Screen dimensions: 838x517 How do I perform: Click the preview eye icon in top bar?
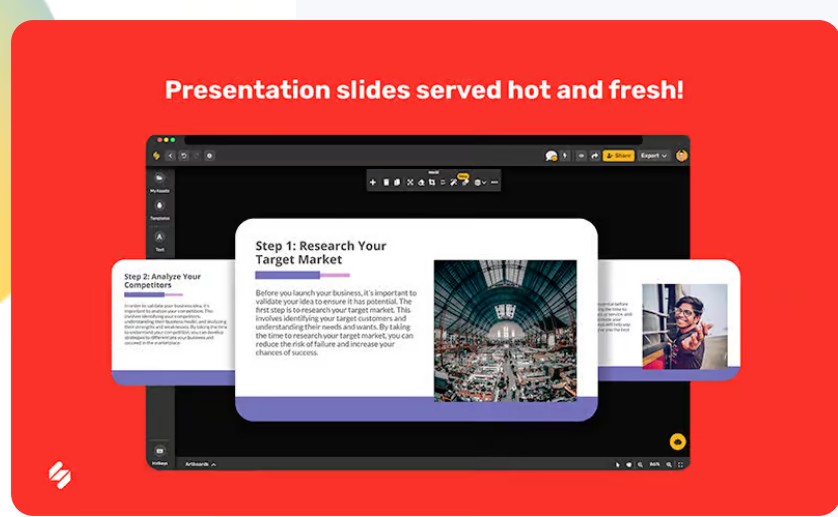click(x=581, y=156)
